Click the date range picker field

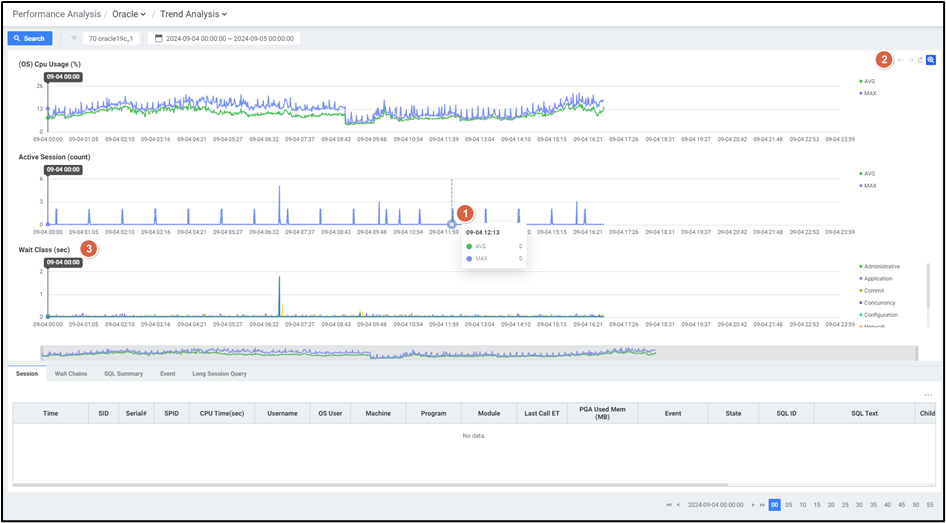223,38
